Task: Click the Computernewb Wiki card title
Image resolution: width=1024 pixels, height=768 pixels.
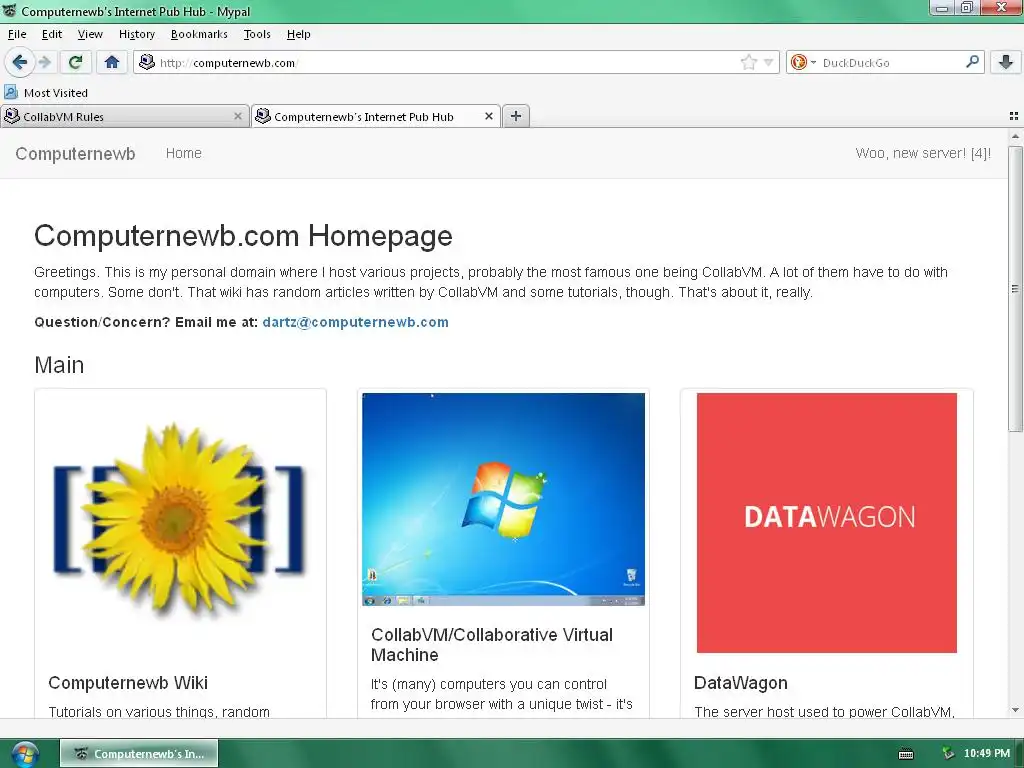Action: tap(128, 682)
